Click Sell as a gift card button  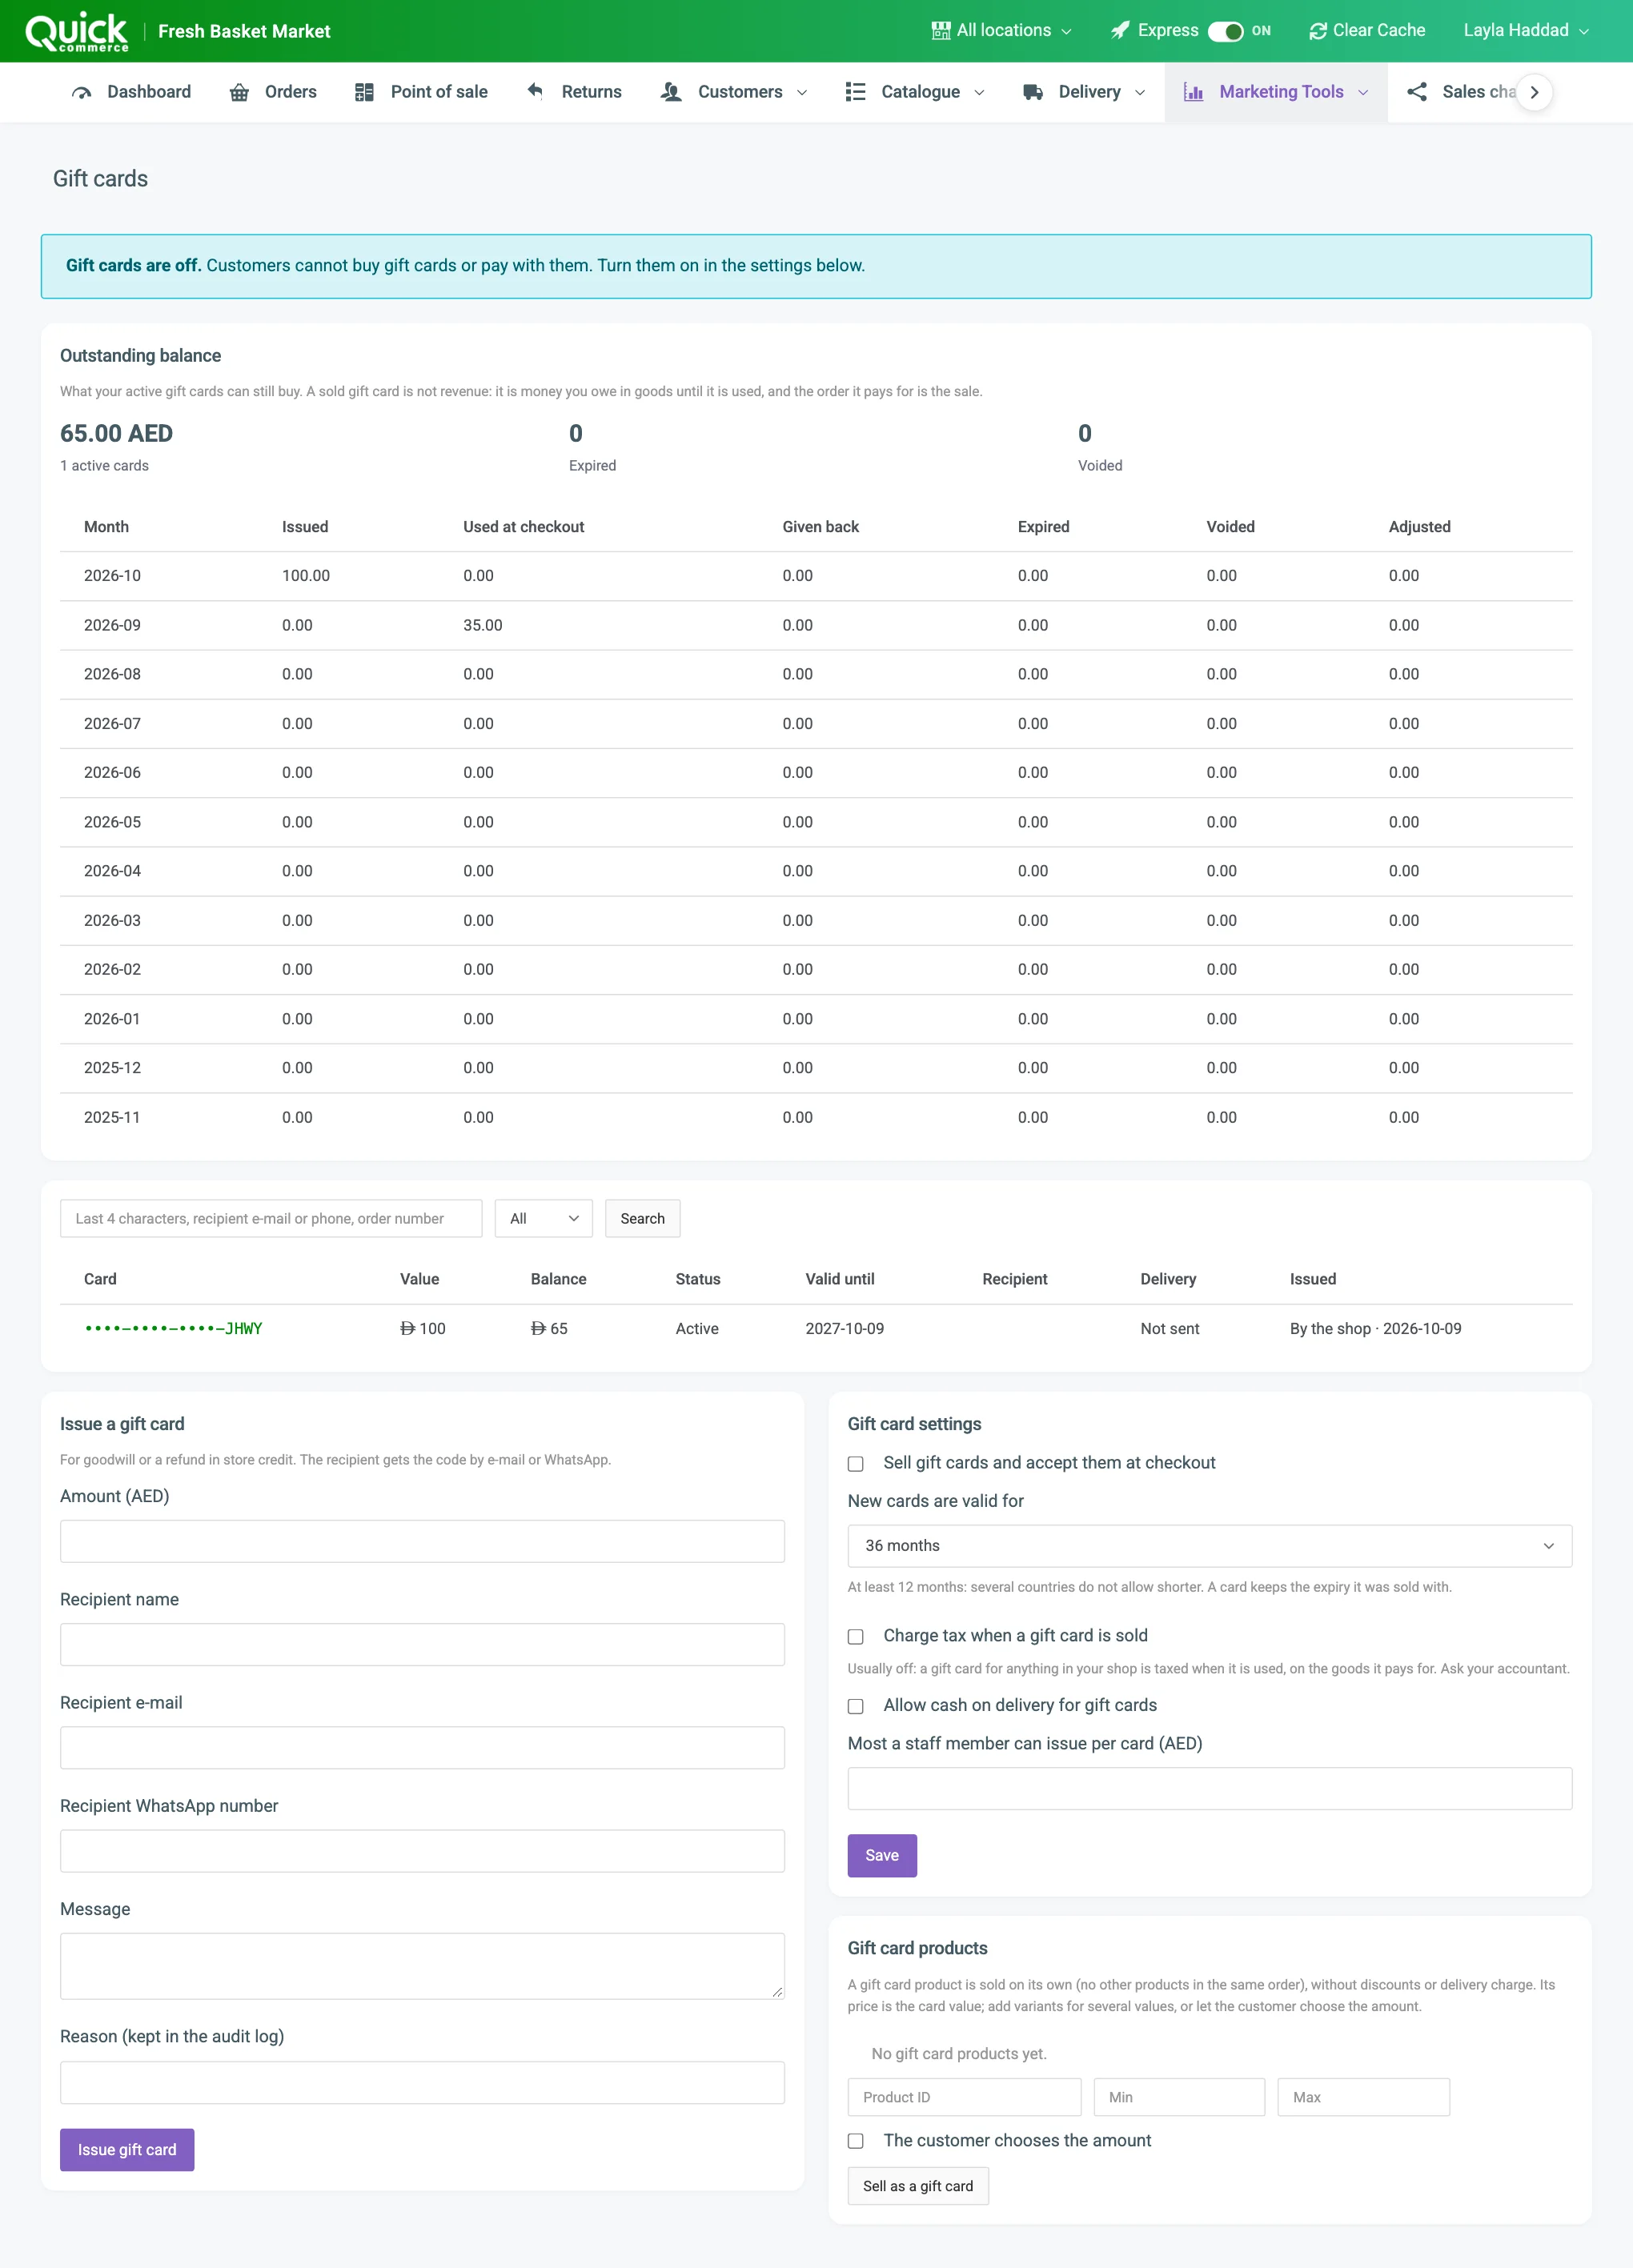918,2186
